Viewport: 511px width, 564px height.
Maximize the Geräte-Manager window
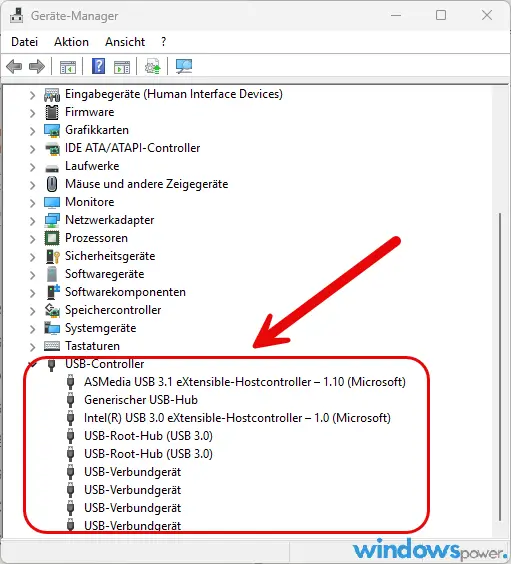tap(441, 15)
